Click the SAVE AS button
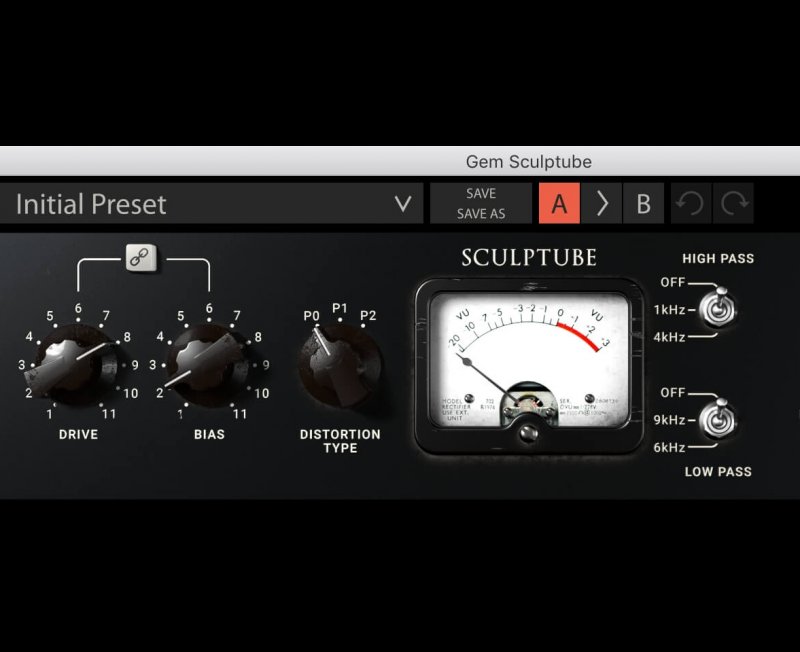The height and width of the screenshot is (652, 800). [x=481, y=214]
